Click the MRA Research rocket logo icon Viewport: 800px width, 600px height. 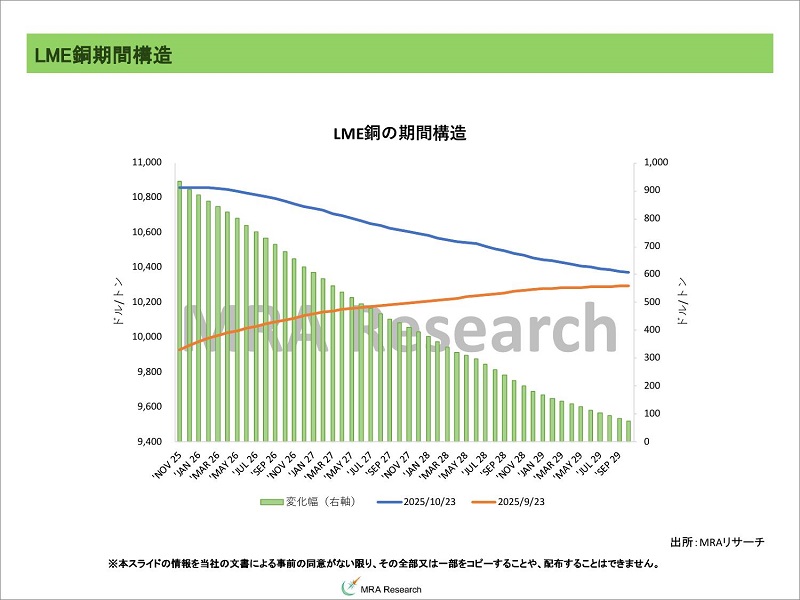pyautogui.click(x=346, y=586)
